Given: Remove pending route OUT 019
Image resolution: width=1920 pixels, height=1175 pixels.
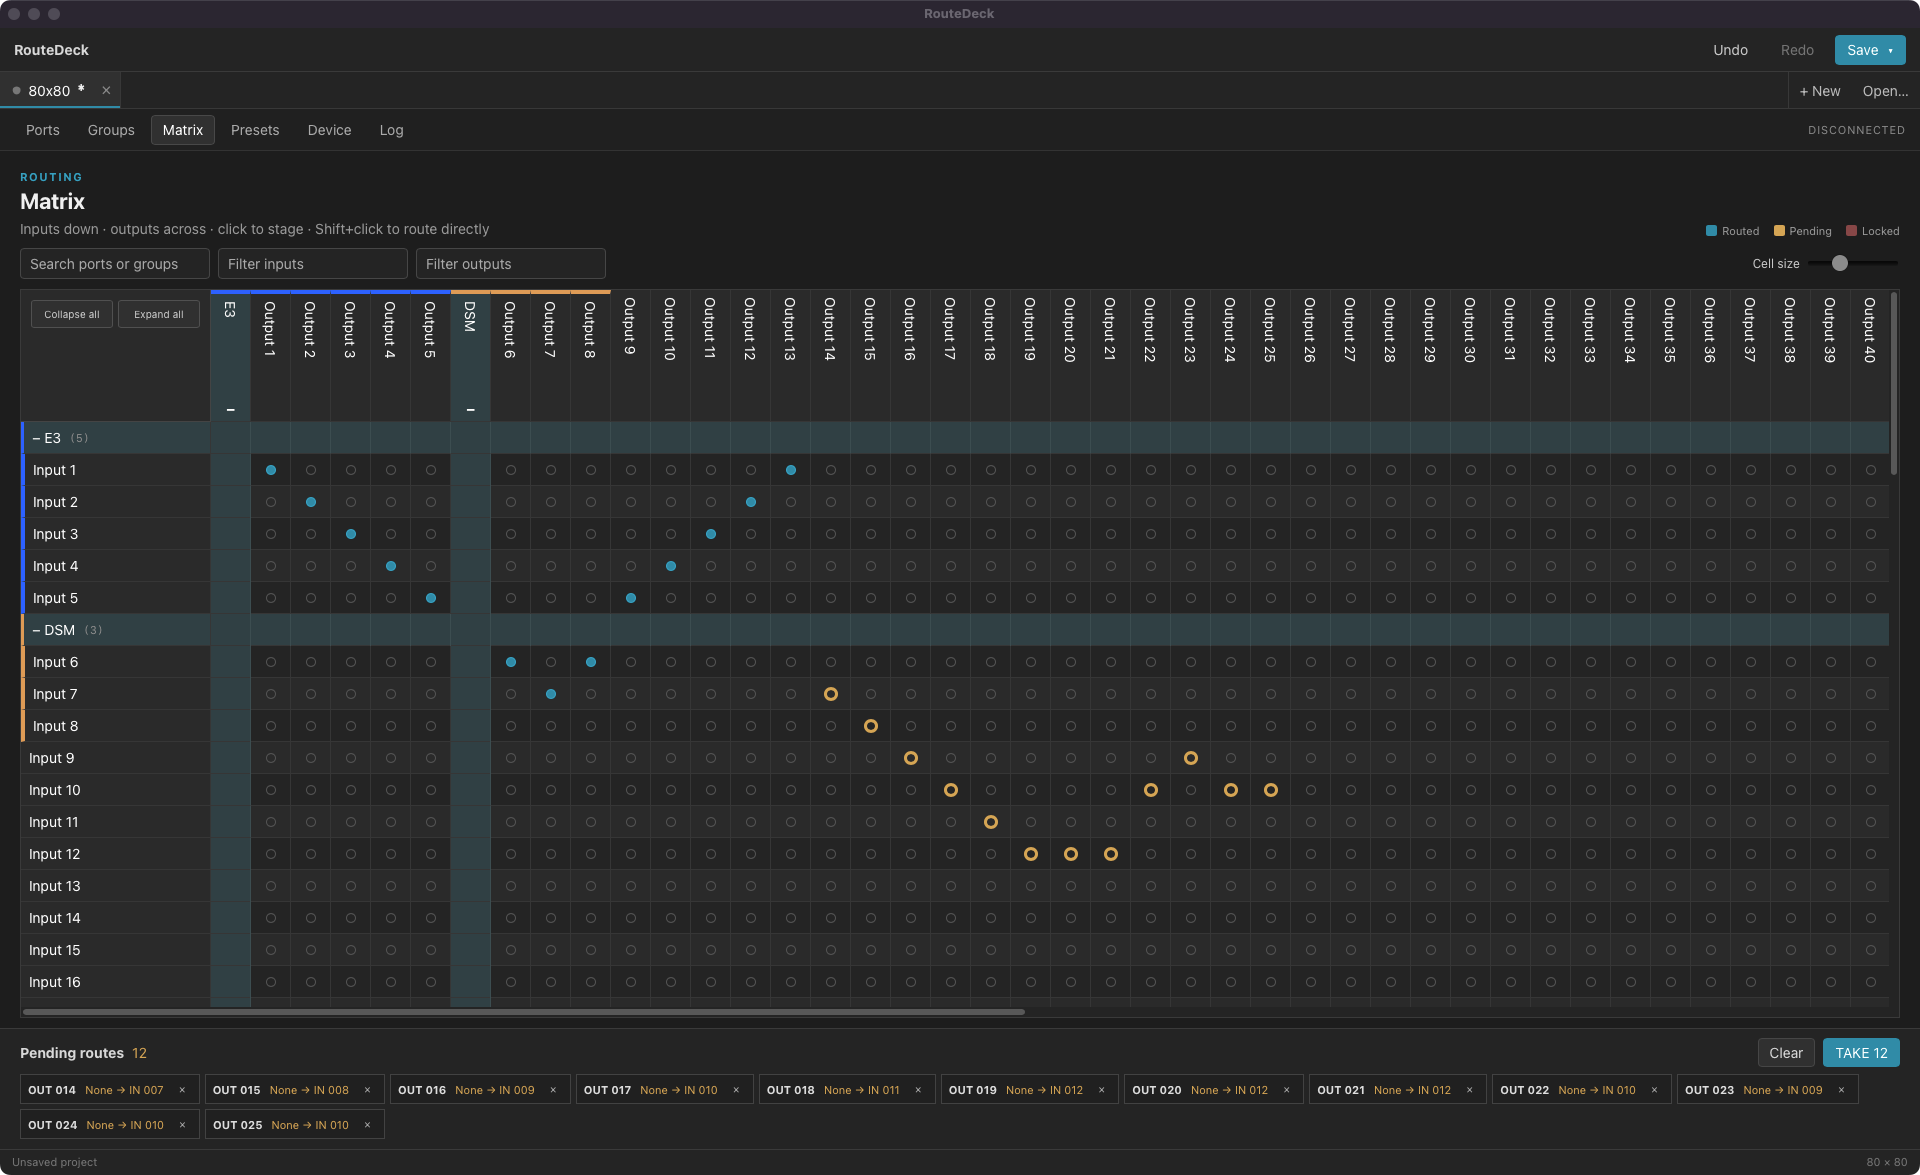Looking at the screenshot, I should [1102, 1090].
